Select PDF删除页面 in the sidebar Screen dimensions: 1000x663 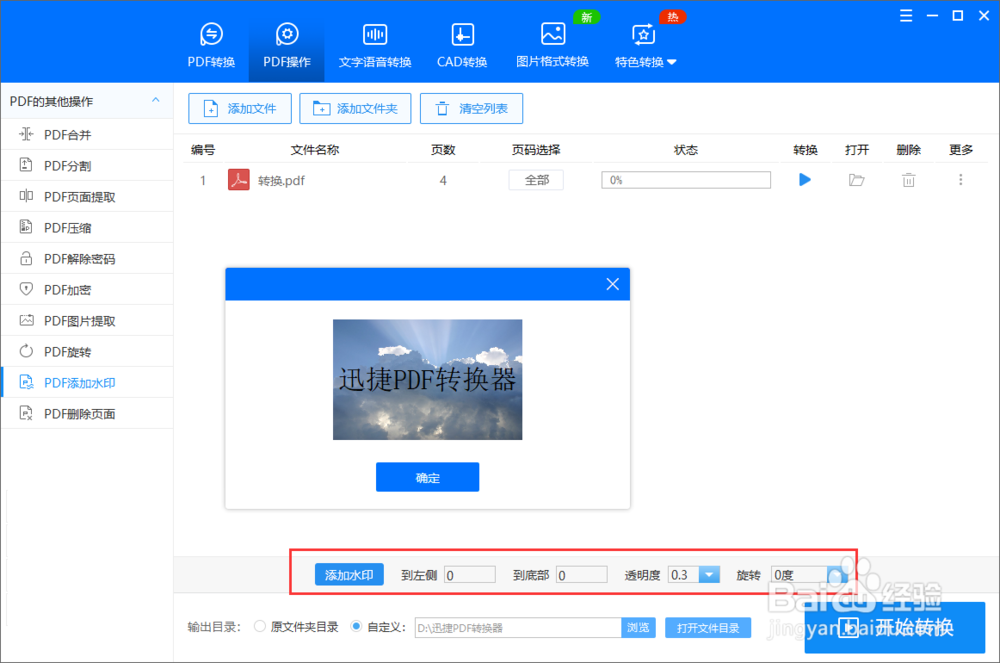87,414
